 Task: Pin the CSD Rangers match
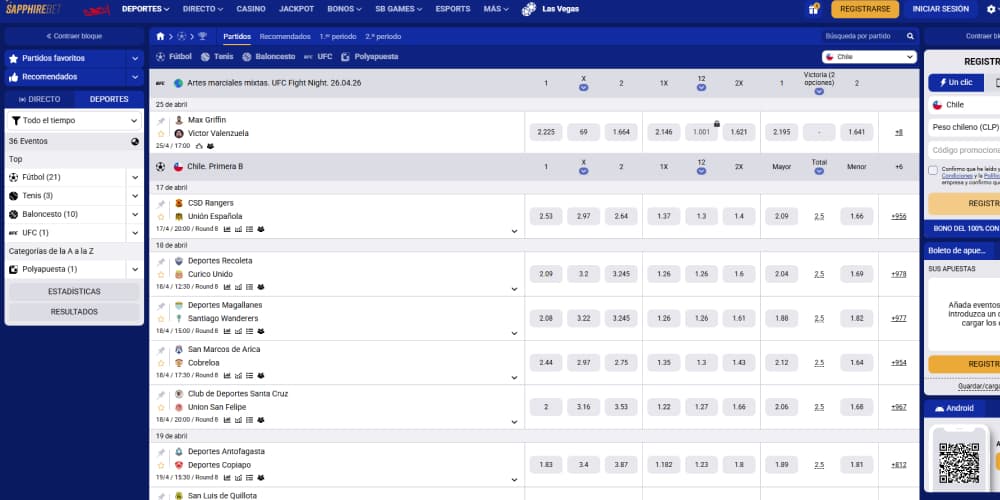[x=161, y=203]
